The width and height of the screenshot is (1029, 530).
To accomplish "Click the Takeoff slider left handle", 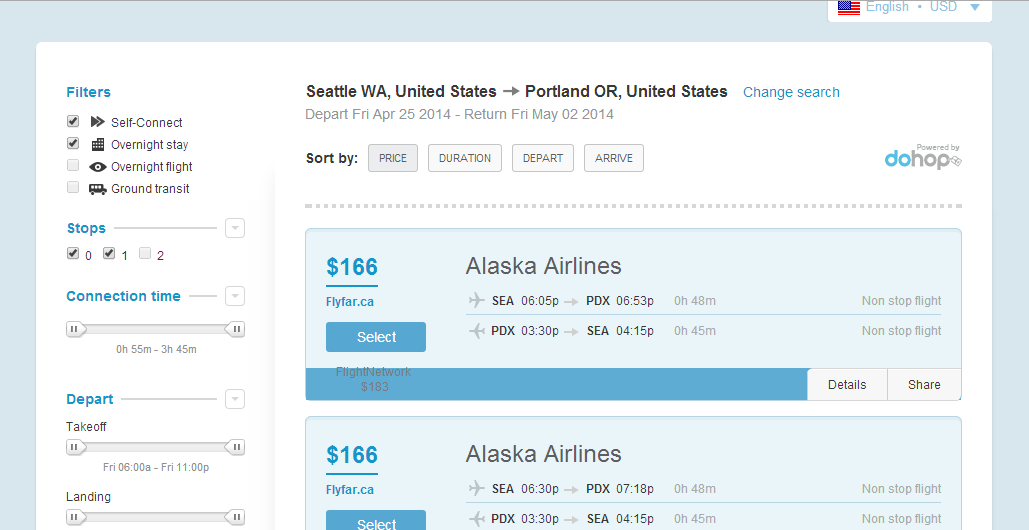I will [x=76, y=447].
